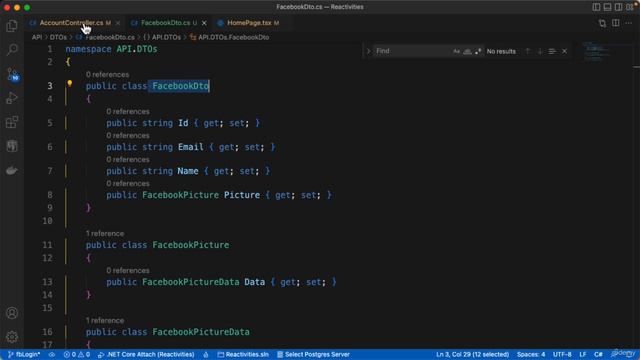Open the Accounts menu icon
The height and width of the screenshot is (360, 640).
coord(12,313)
